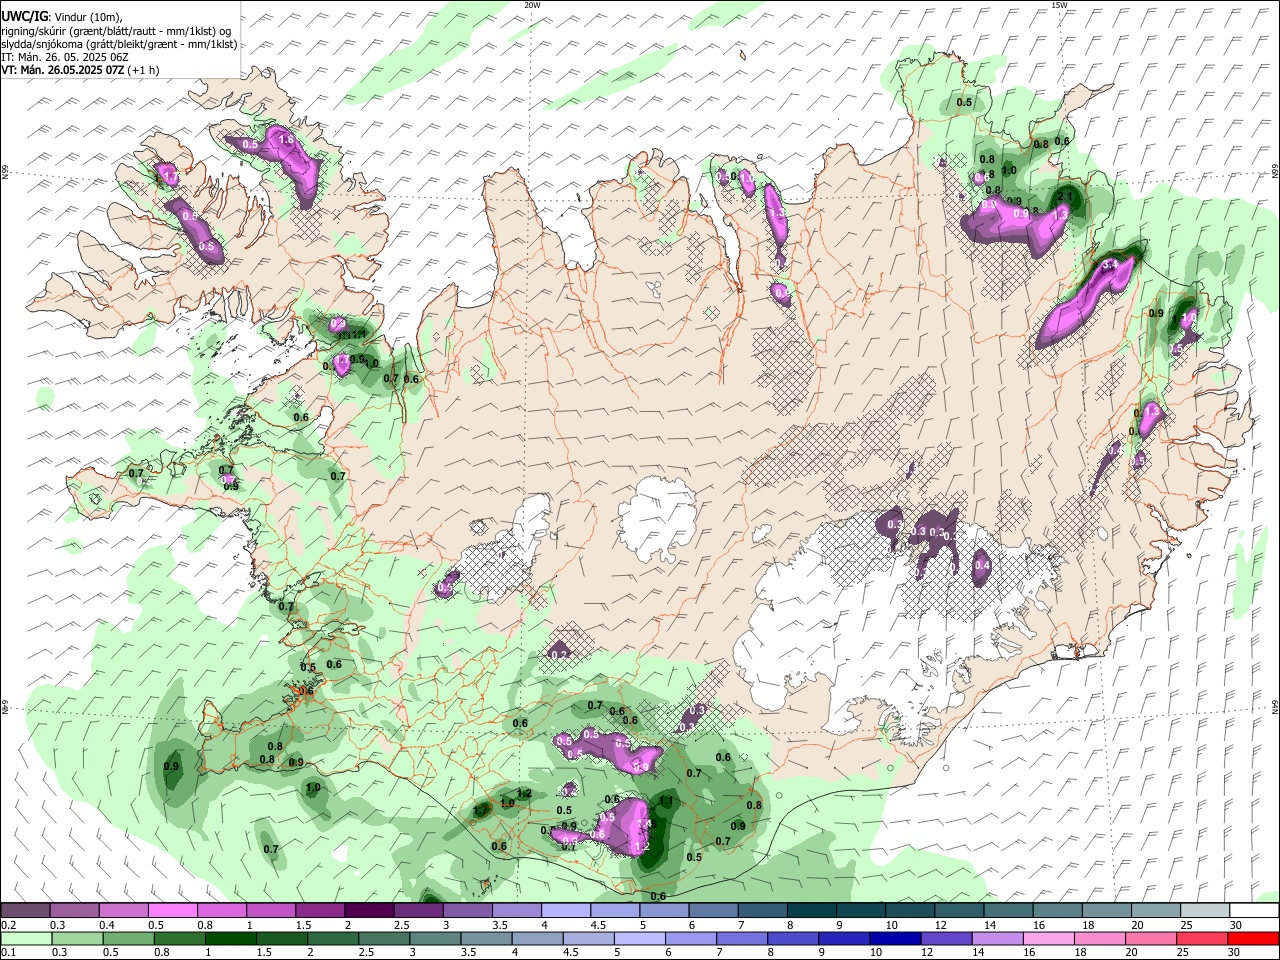
Task: Click the dark blue rain swatch labeled 10
Action: tap(894, 939)
